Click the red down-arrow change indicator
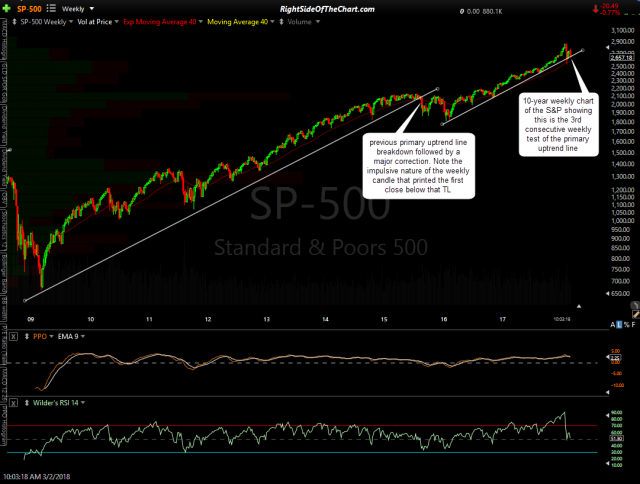The width and height of the screenshot is (640, 484). [x=596, y=9]
